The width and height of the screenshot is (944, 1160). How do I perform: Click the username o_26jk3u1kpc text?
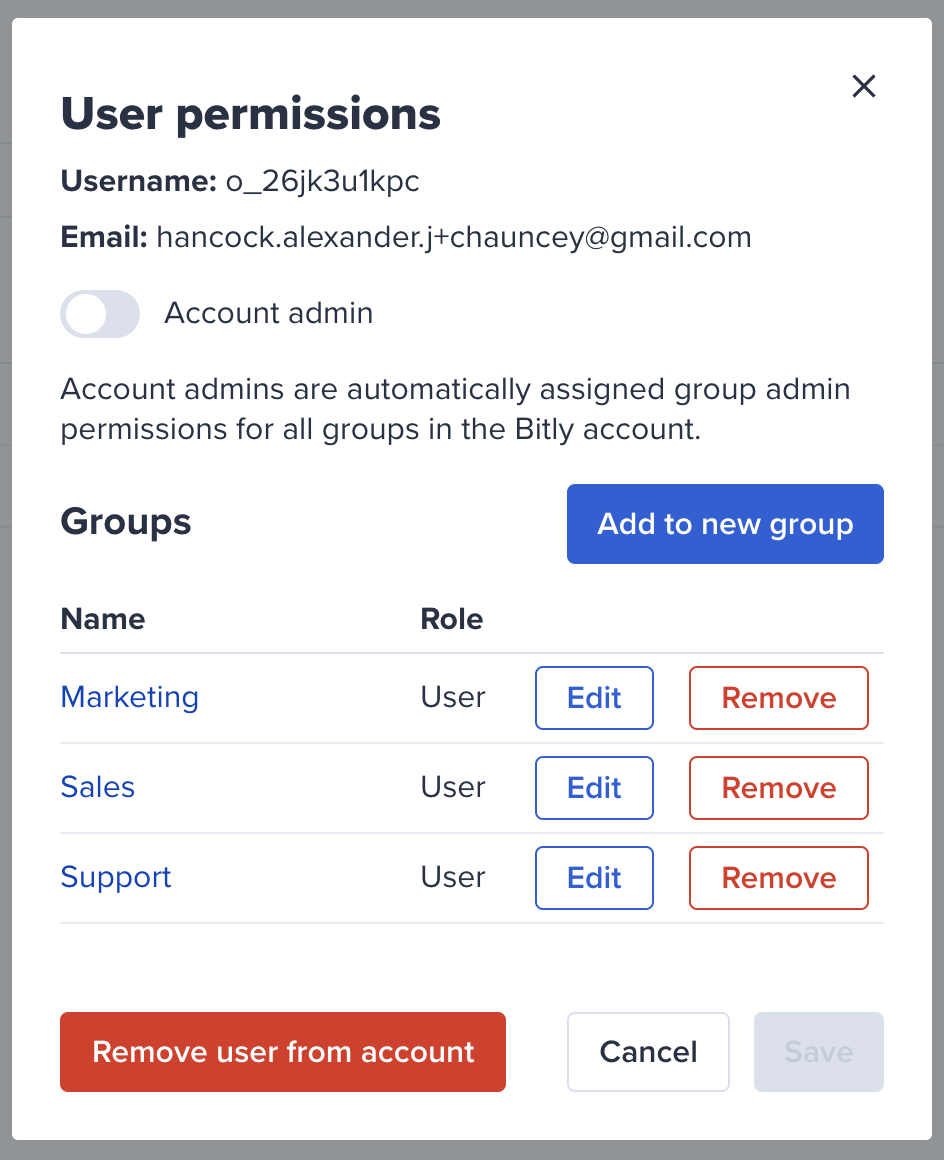(x=322, y=181)
